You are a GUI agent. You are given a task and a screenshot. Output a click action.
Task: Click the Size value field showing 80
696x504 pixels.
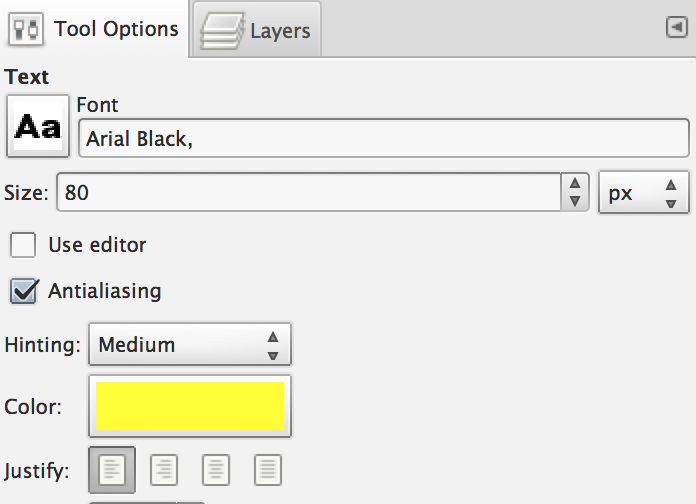(x=309, y=193)
